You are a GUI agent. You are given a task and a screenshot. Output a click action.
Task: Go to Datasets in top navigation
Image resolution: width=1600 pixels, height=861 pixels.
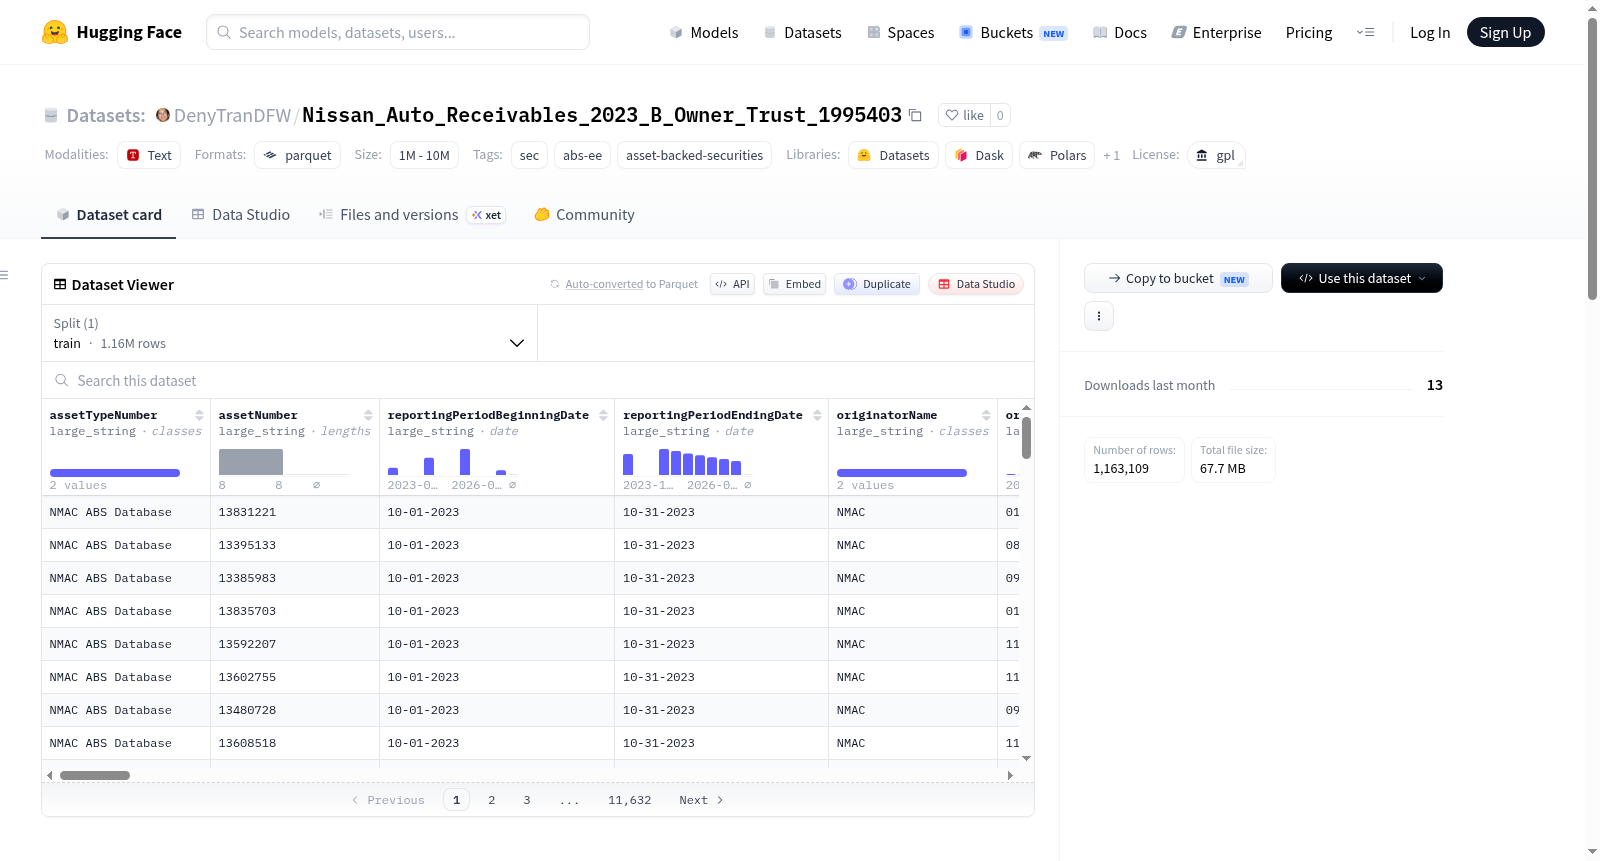click(802, 32)
